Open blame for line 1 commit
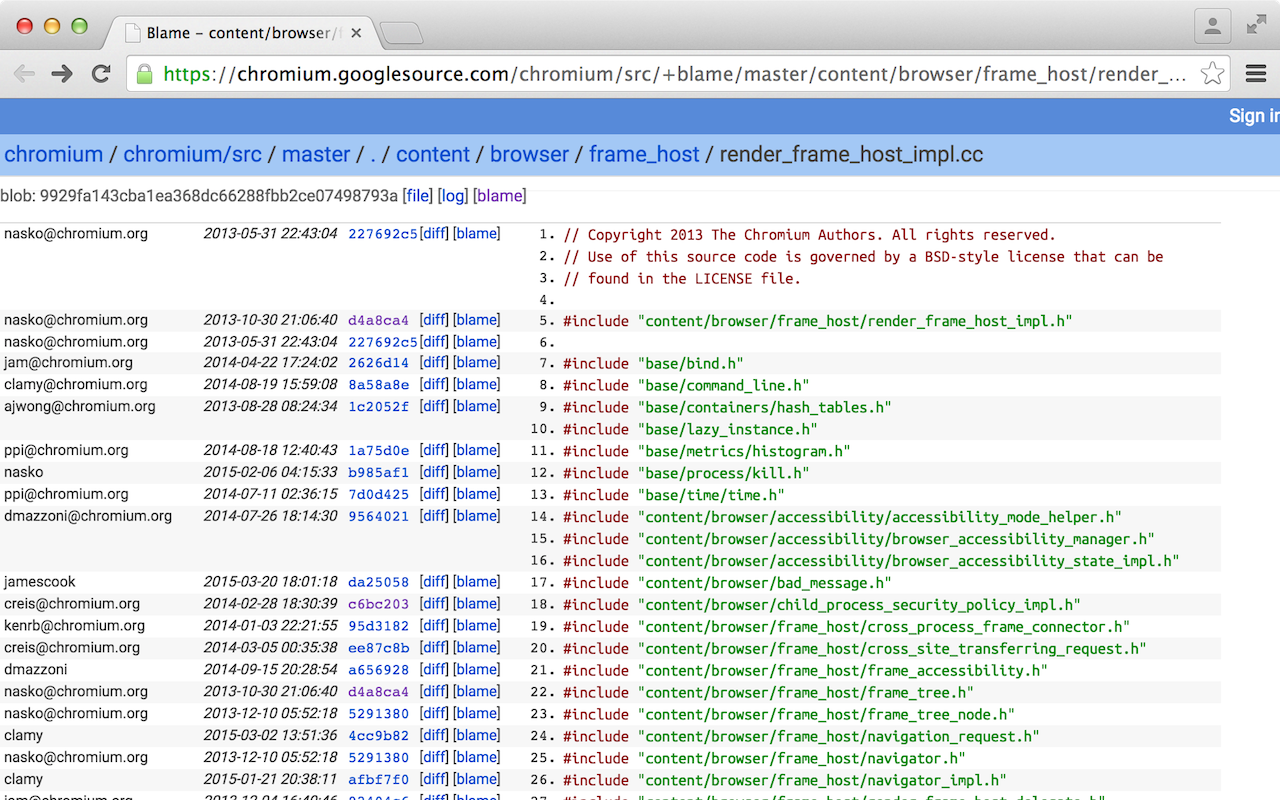Screen dimensions: 1280x800 click(477, 234)
